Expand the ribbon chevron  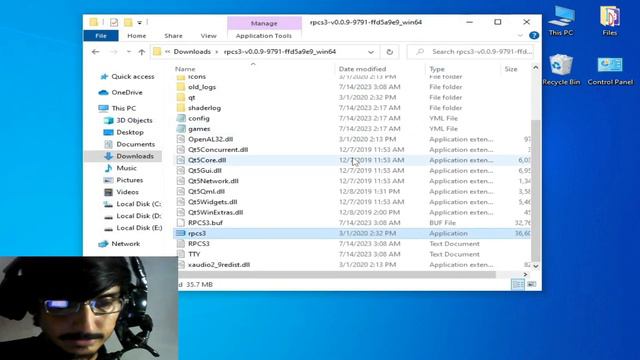520,36
